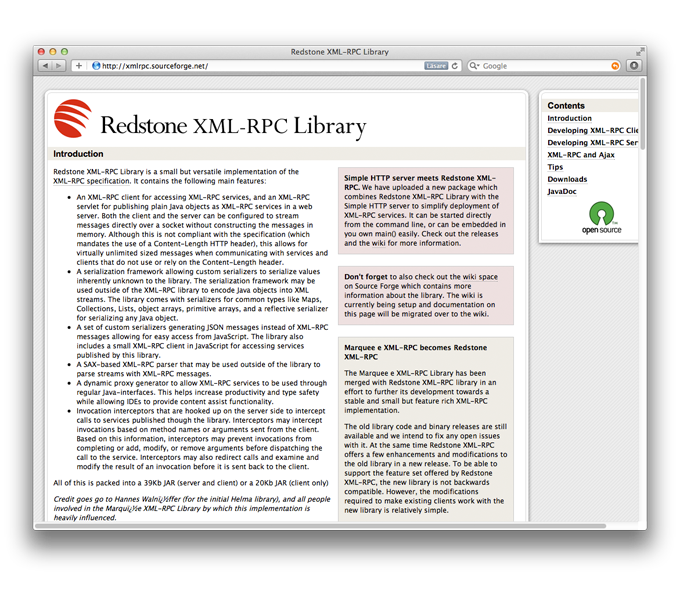Click the Contents sidebar heading
680x600 pixels.
566,105
